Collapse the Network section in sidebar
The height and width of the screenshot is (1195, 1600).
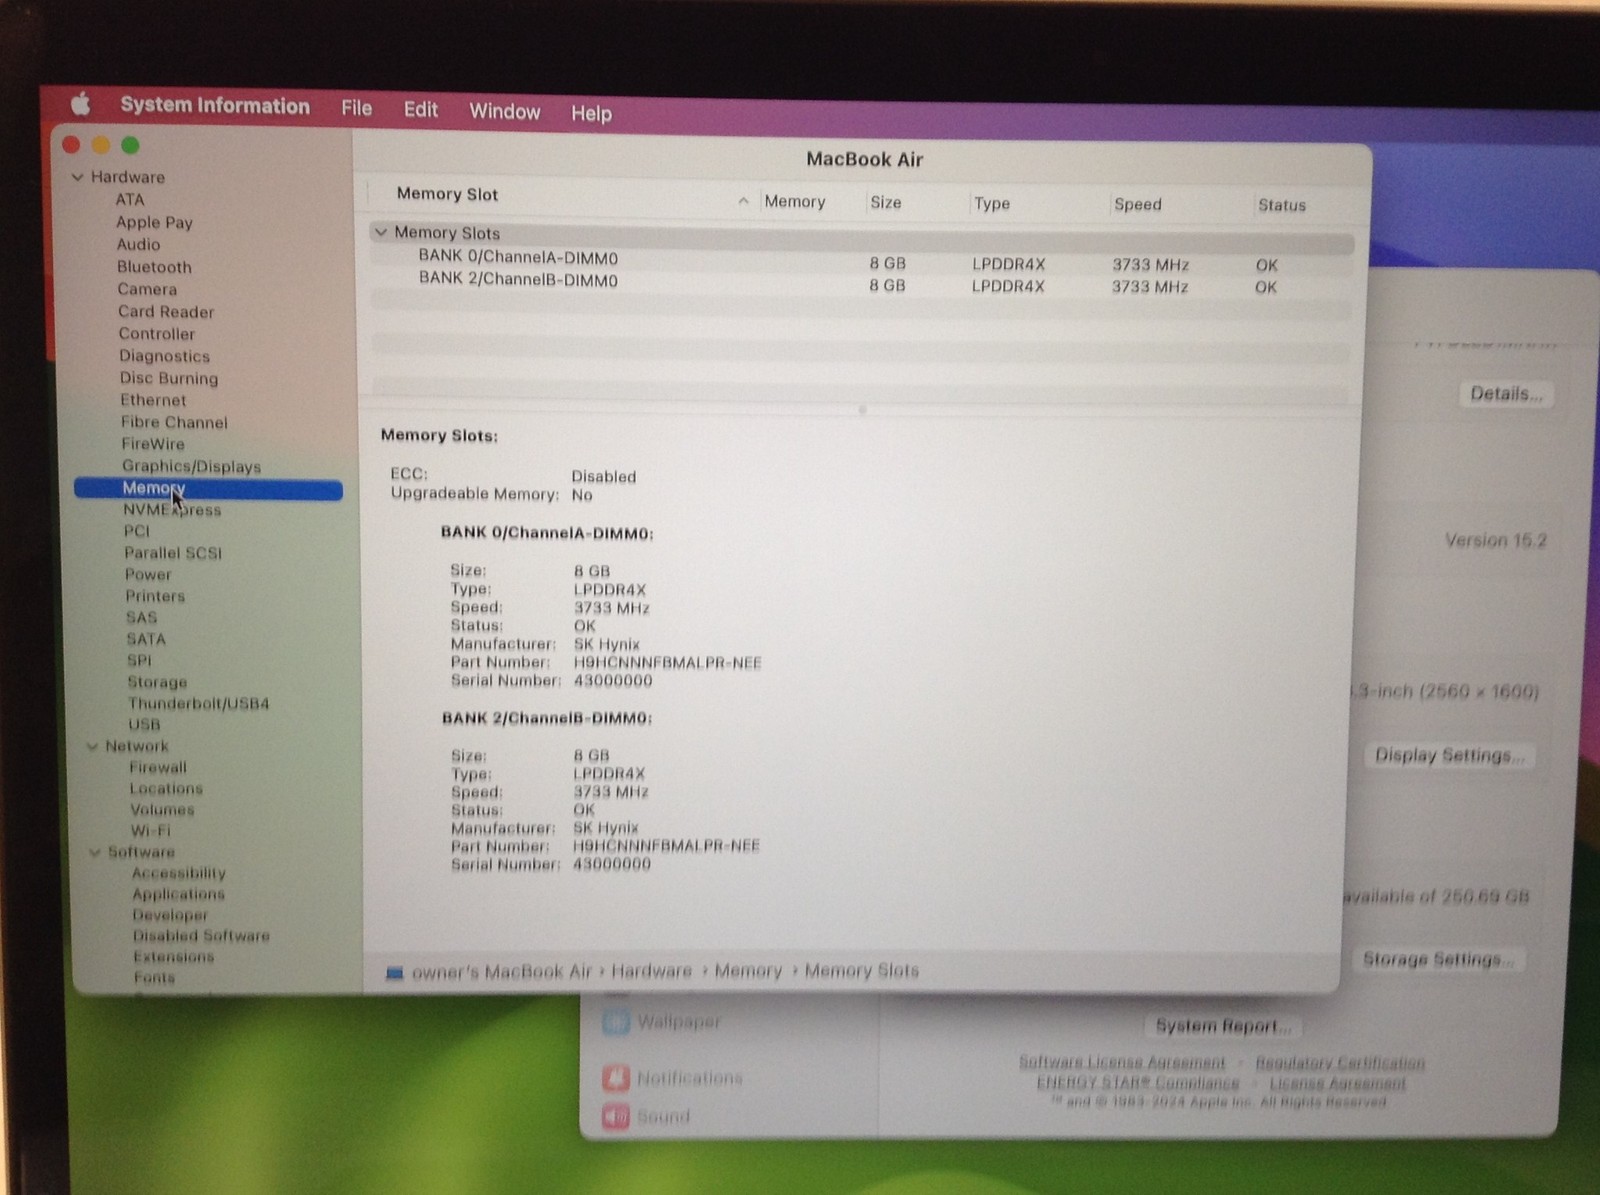pyautogui.click(x=92, y=746)
